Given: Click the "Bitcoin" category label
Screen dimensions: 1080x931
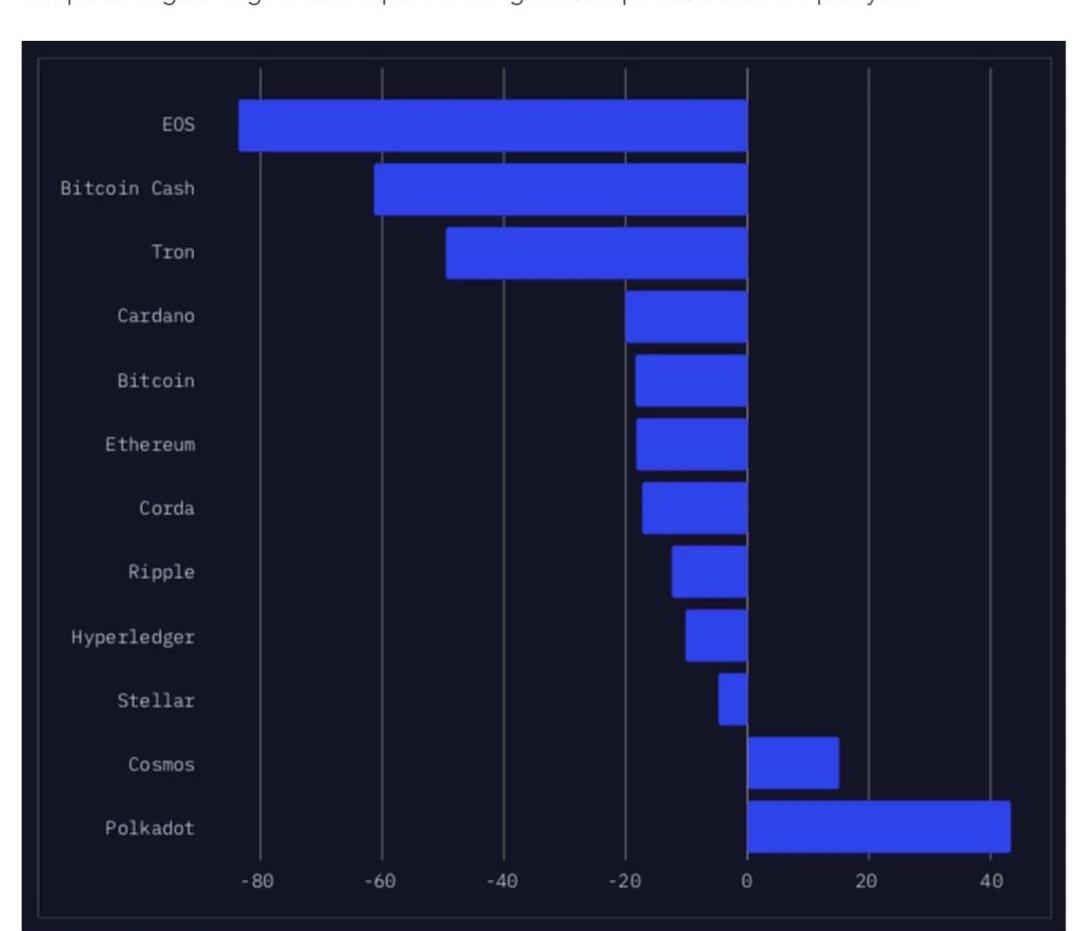Looking at the screenshot, I should (x=156, y=381).
